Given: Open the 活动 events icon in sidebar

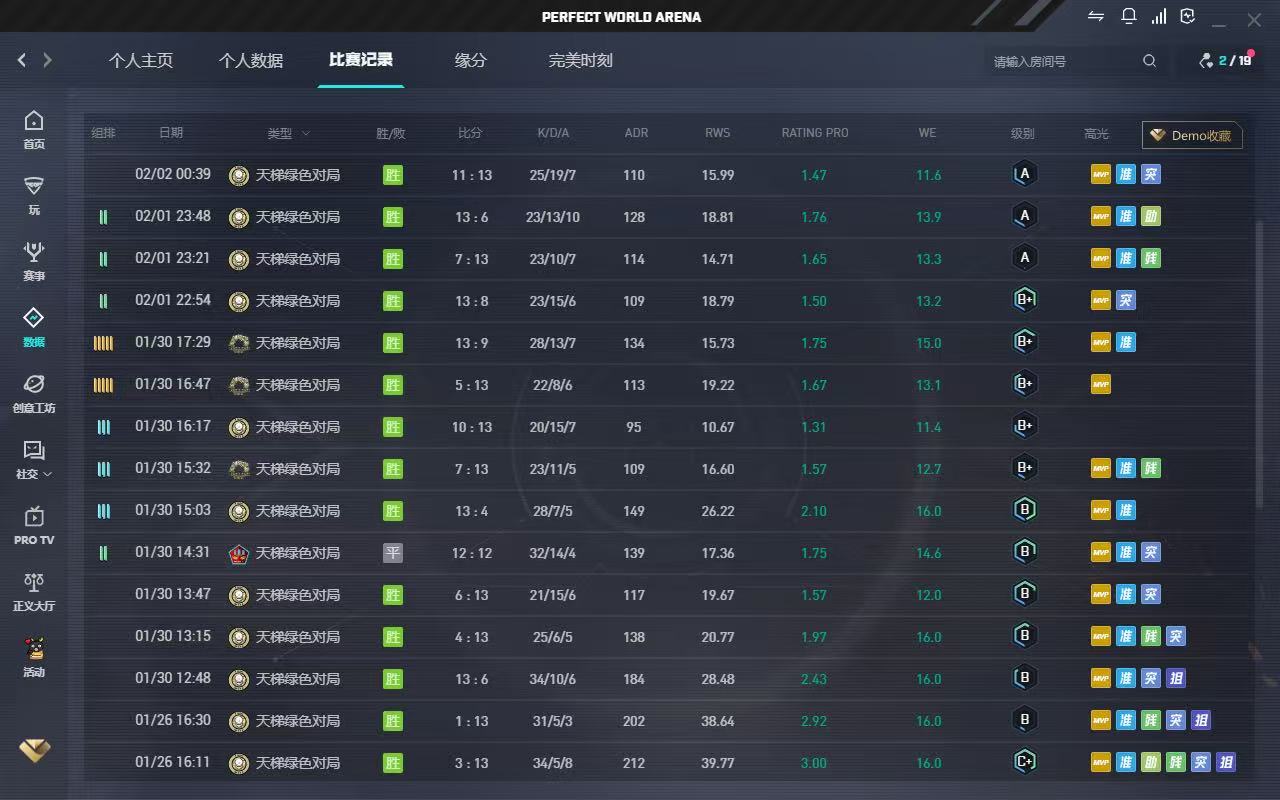Looking at the screenshot, I should click(x=34, y=657).
